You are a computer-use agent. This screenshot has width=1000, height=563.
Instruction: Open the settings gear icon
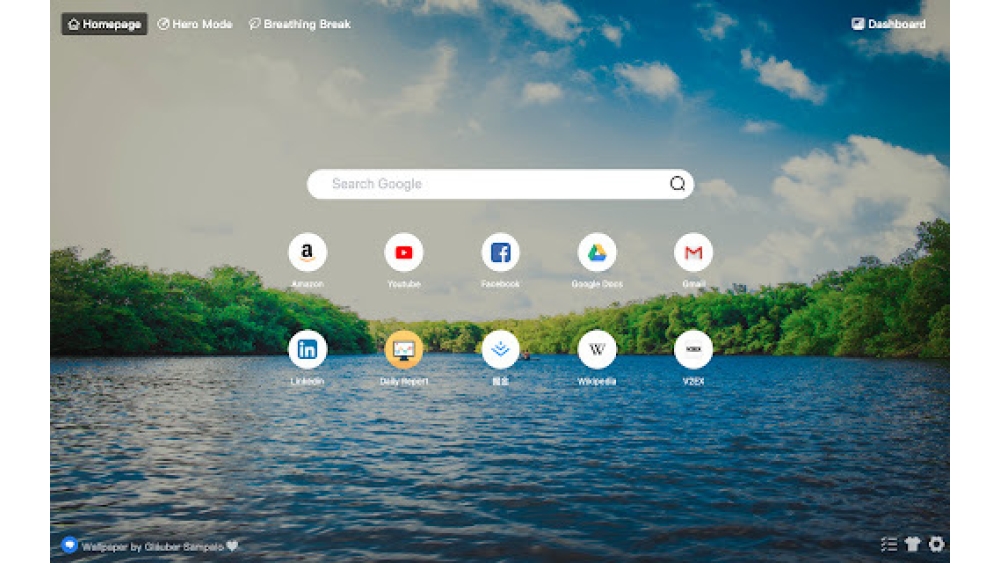coord(936,544)
